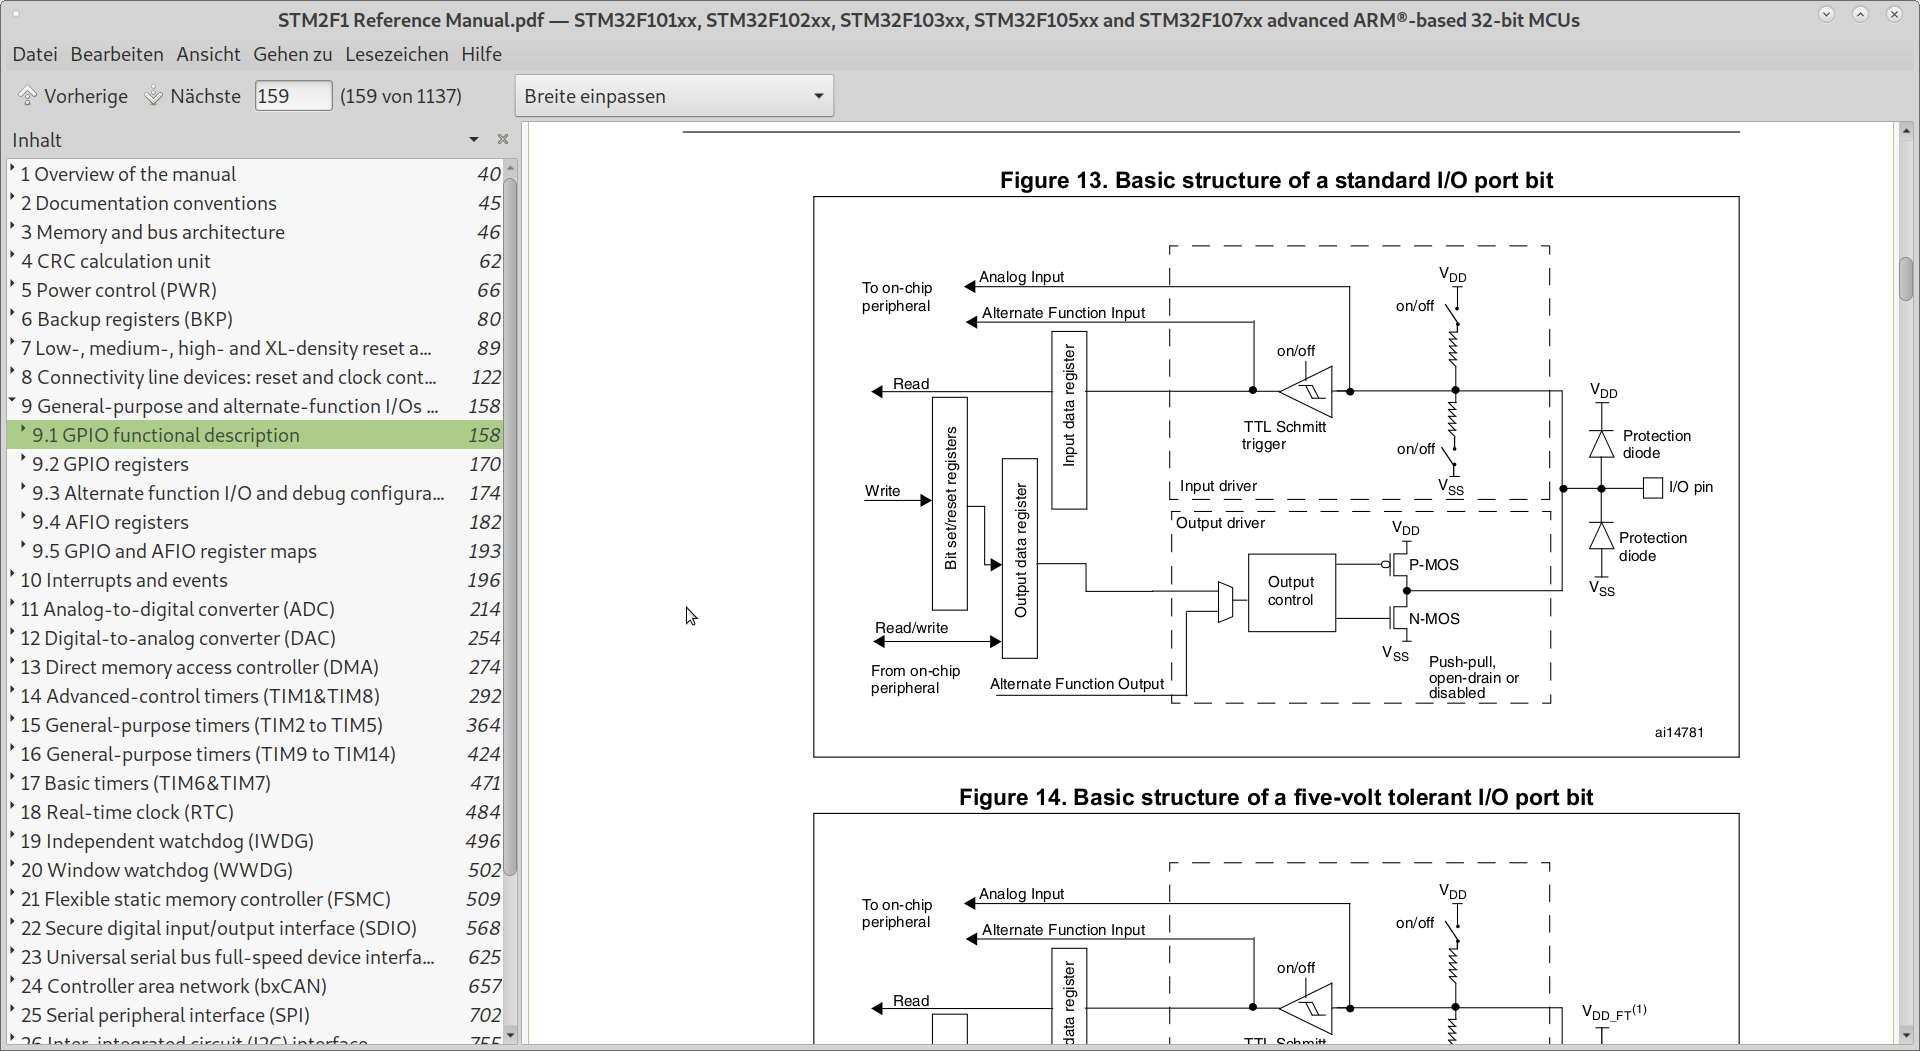
Task: Select 25 Serial peripheral interface (SPI)
Action: 254,1015
